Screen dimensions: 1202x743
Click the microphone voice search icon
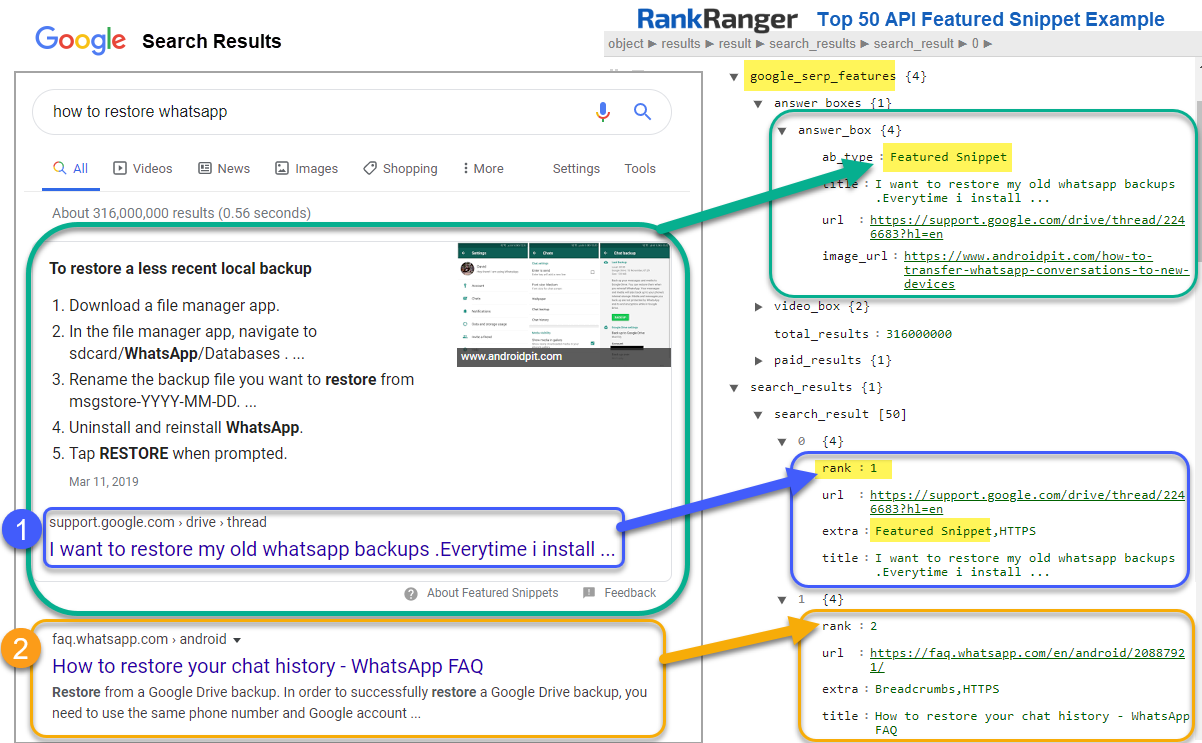(x=602, y=112)
